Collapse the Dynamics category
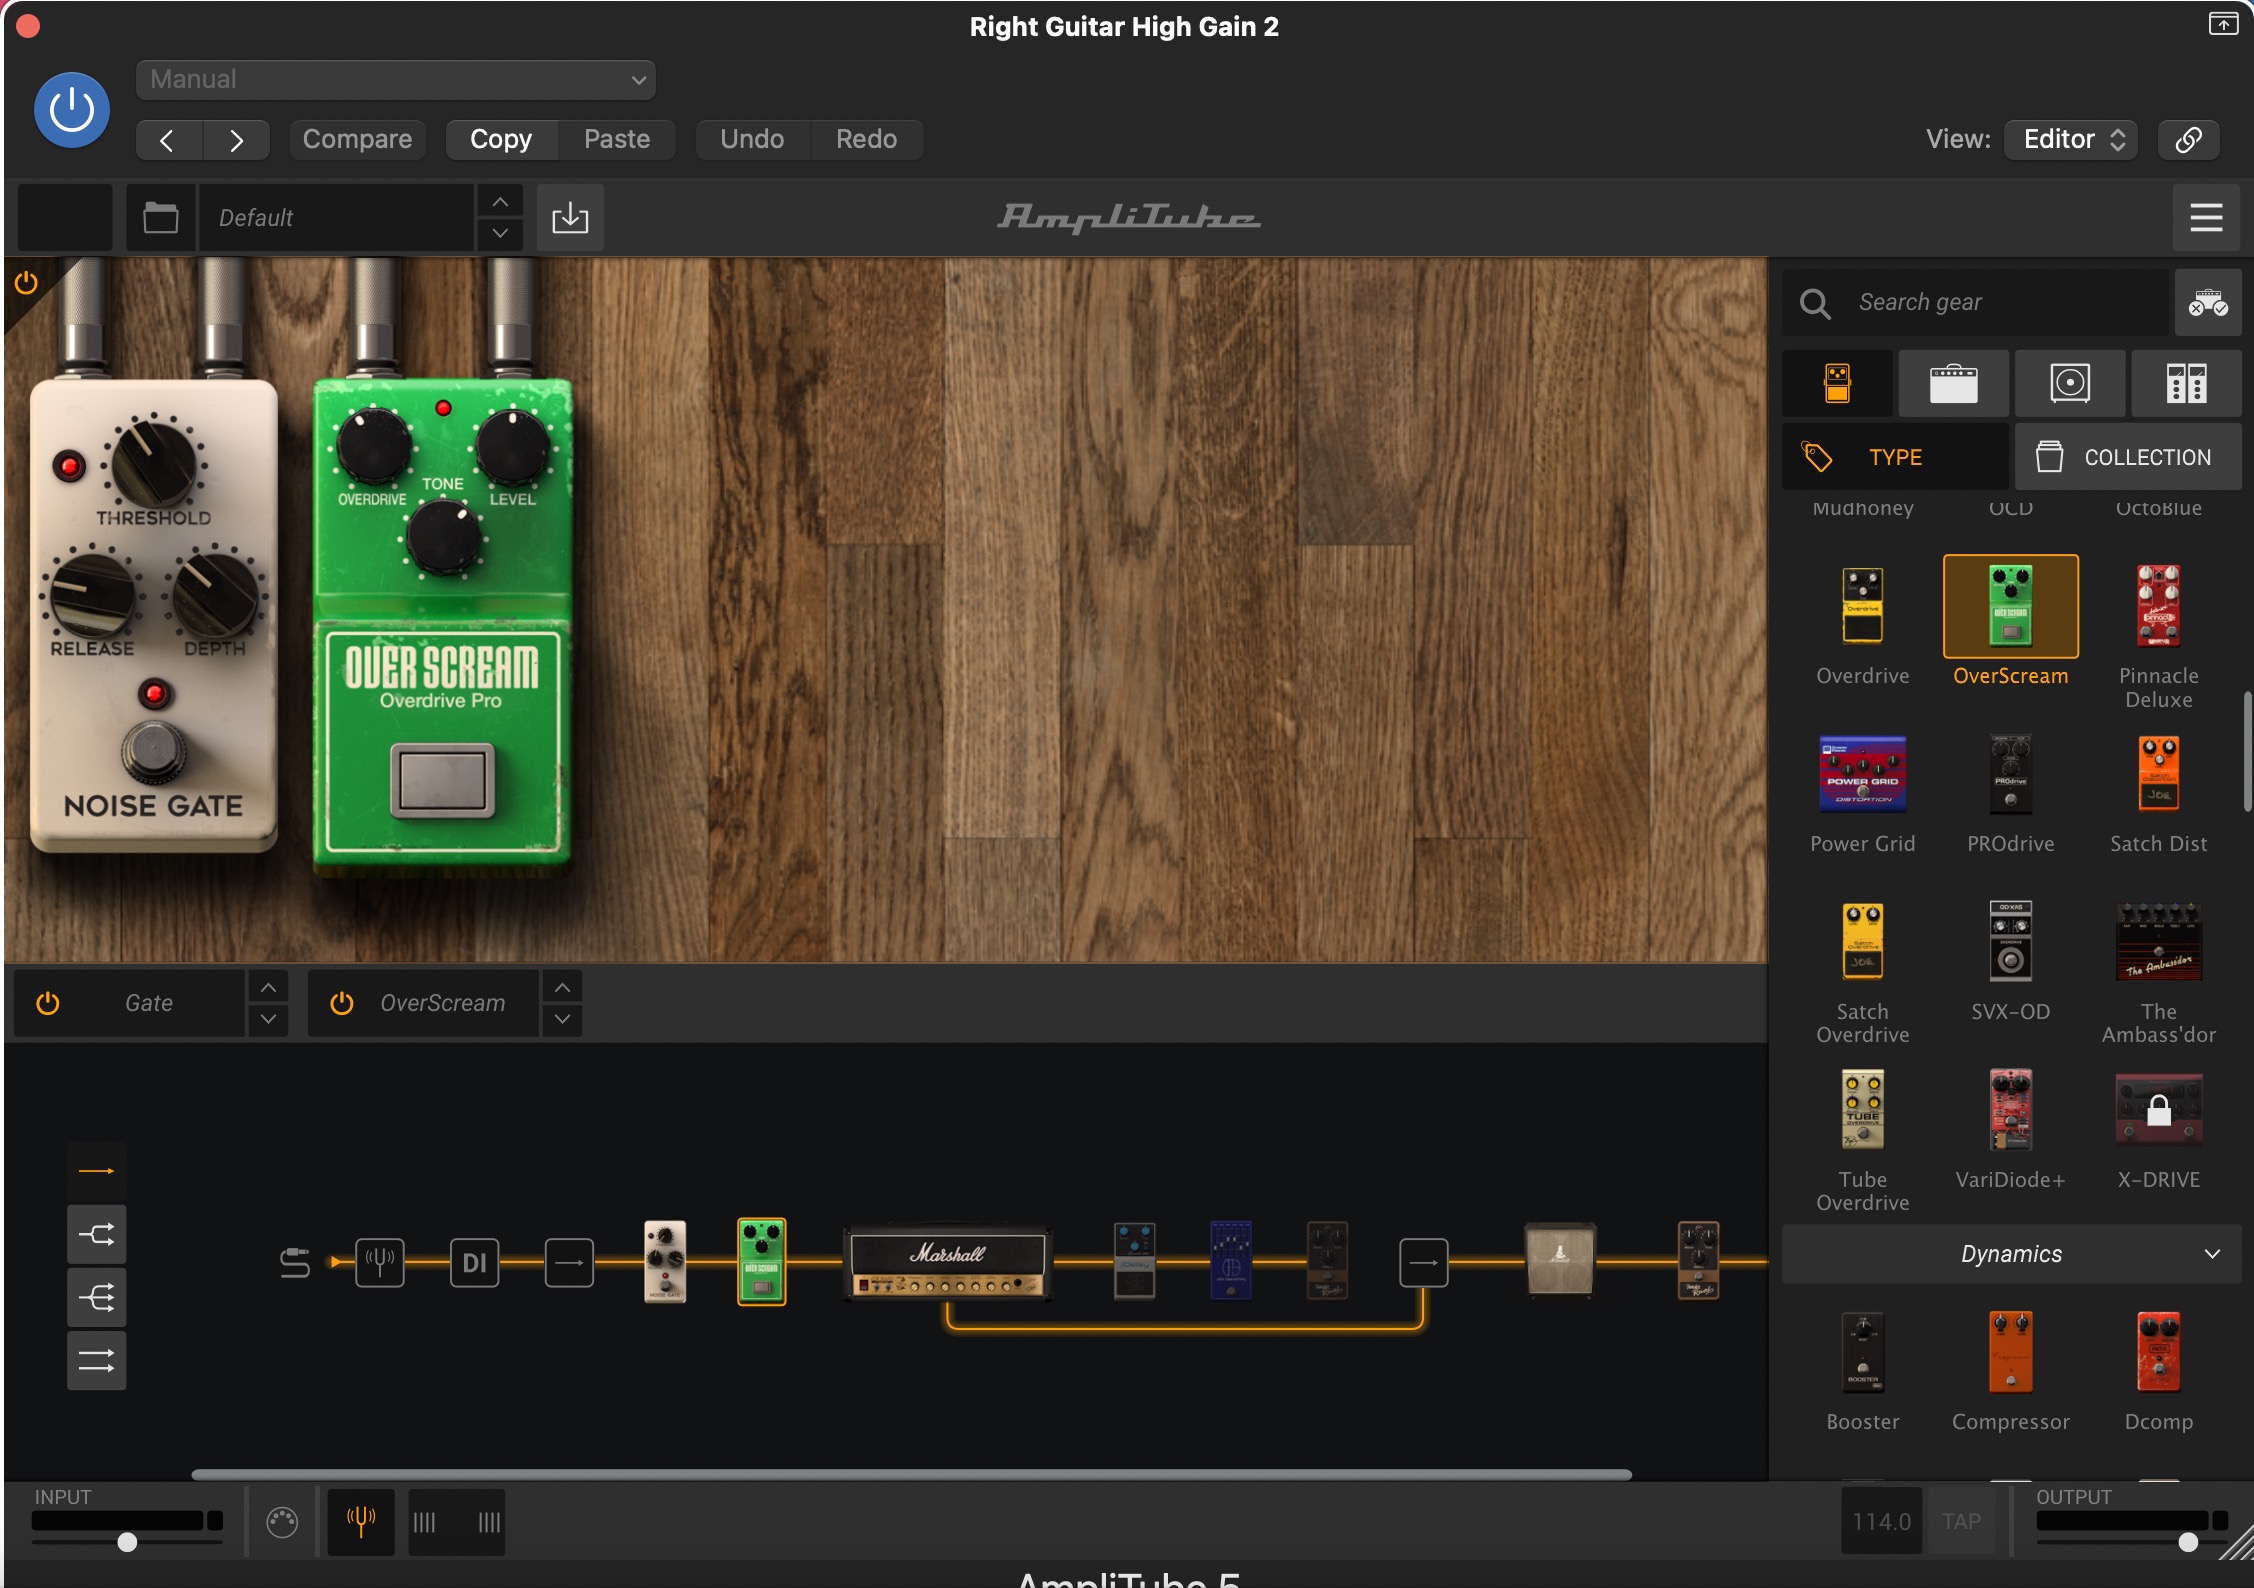The height and width of the screenshot is (1588, 2254). [2012, 1254]
